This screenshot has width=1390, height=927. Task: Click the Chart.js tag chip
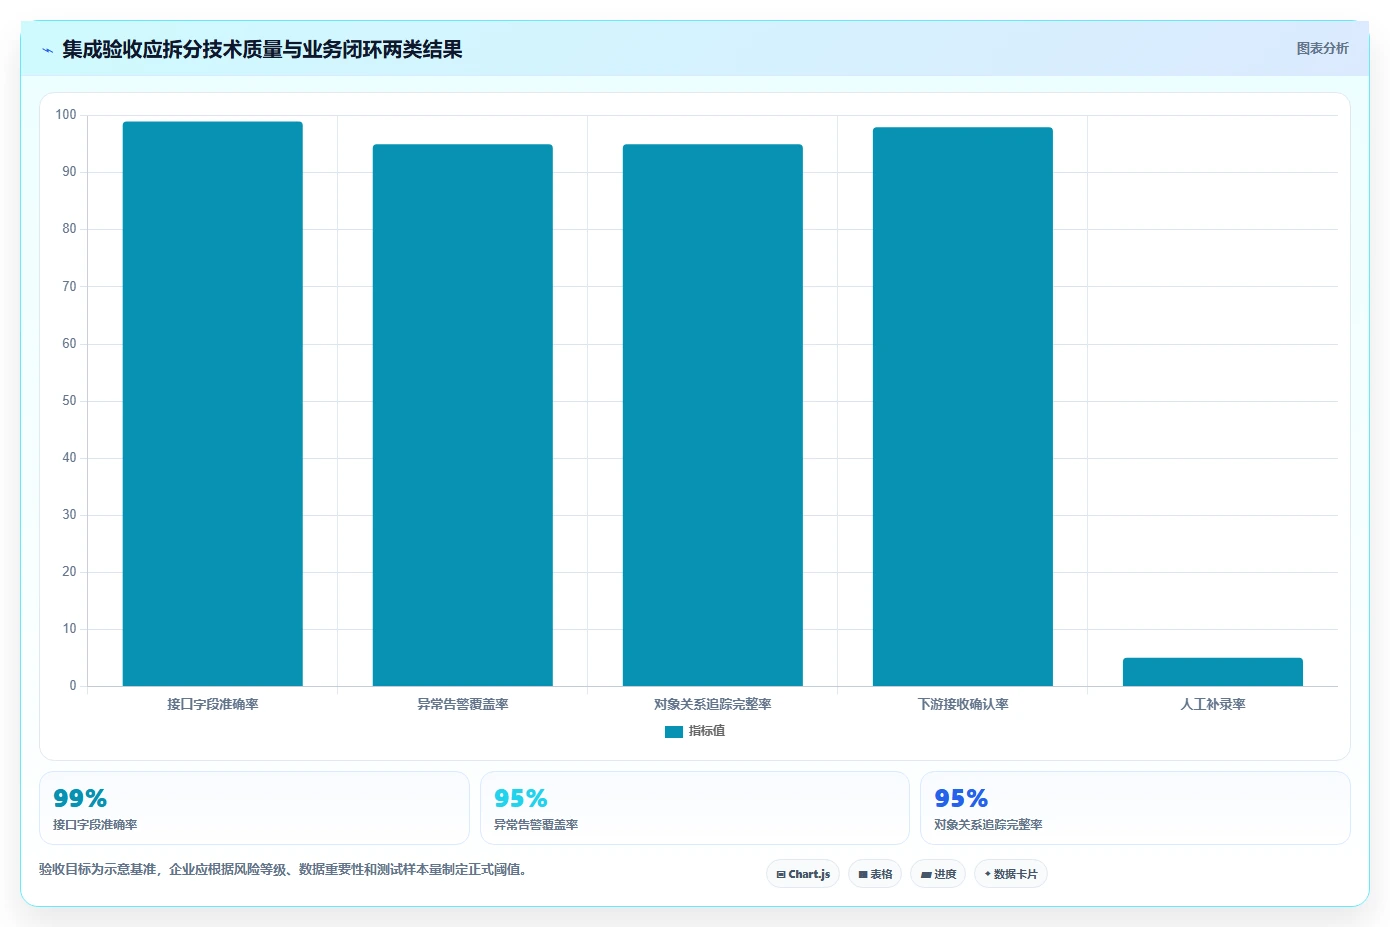pyautogui.click(x=803, y=874)
